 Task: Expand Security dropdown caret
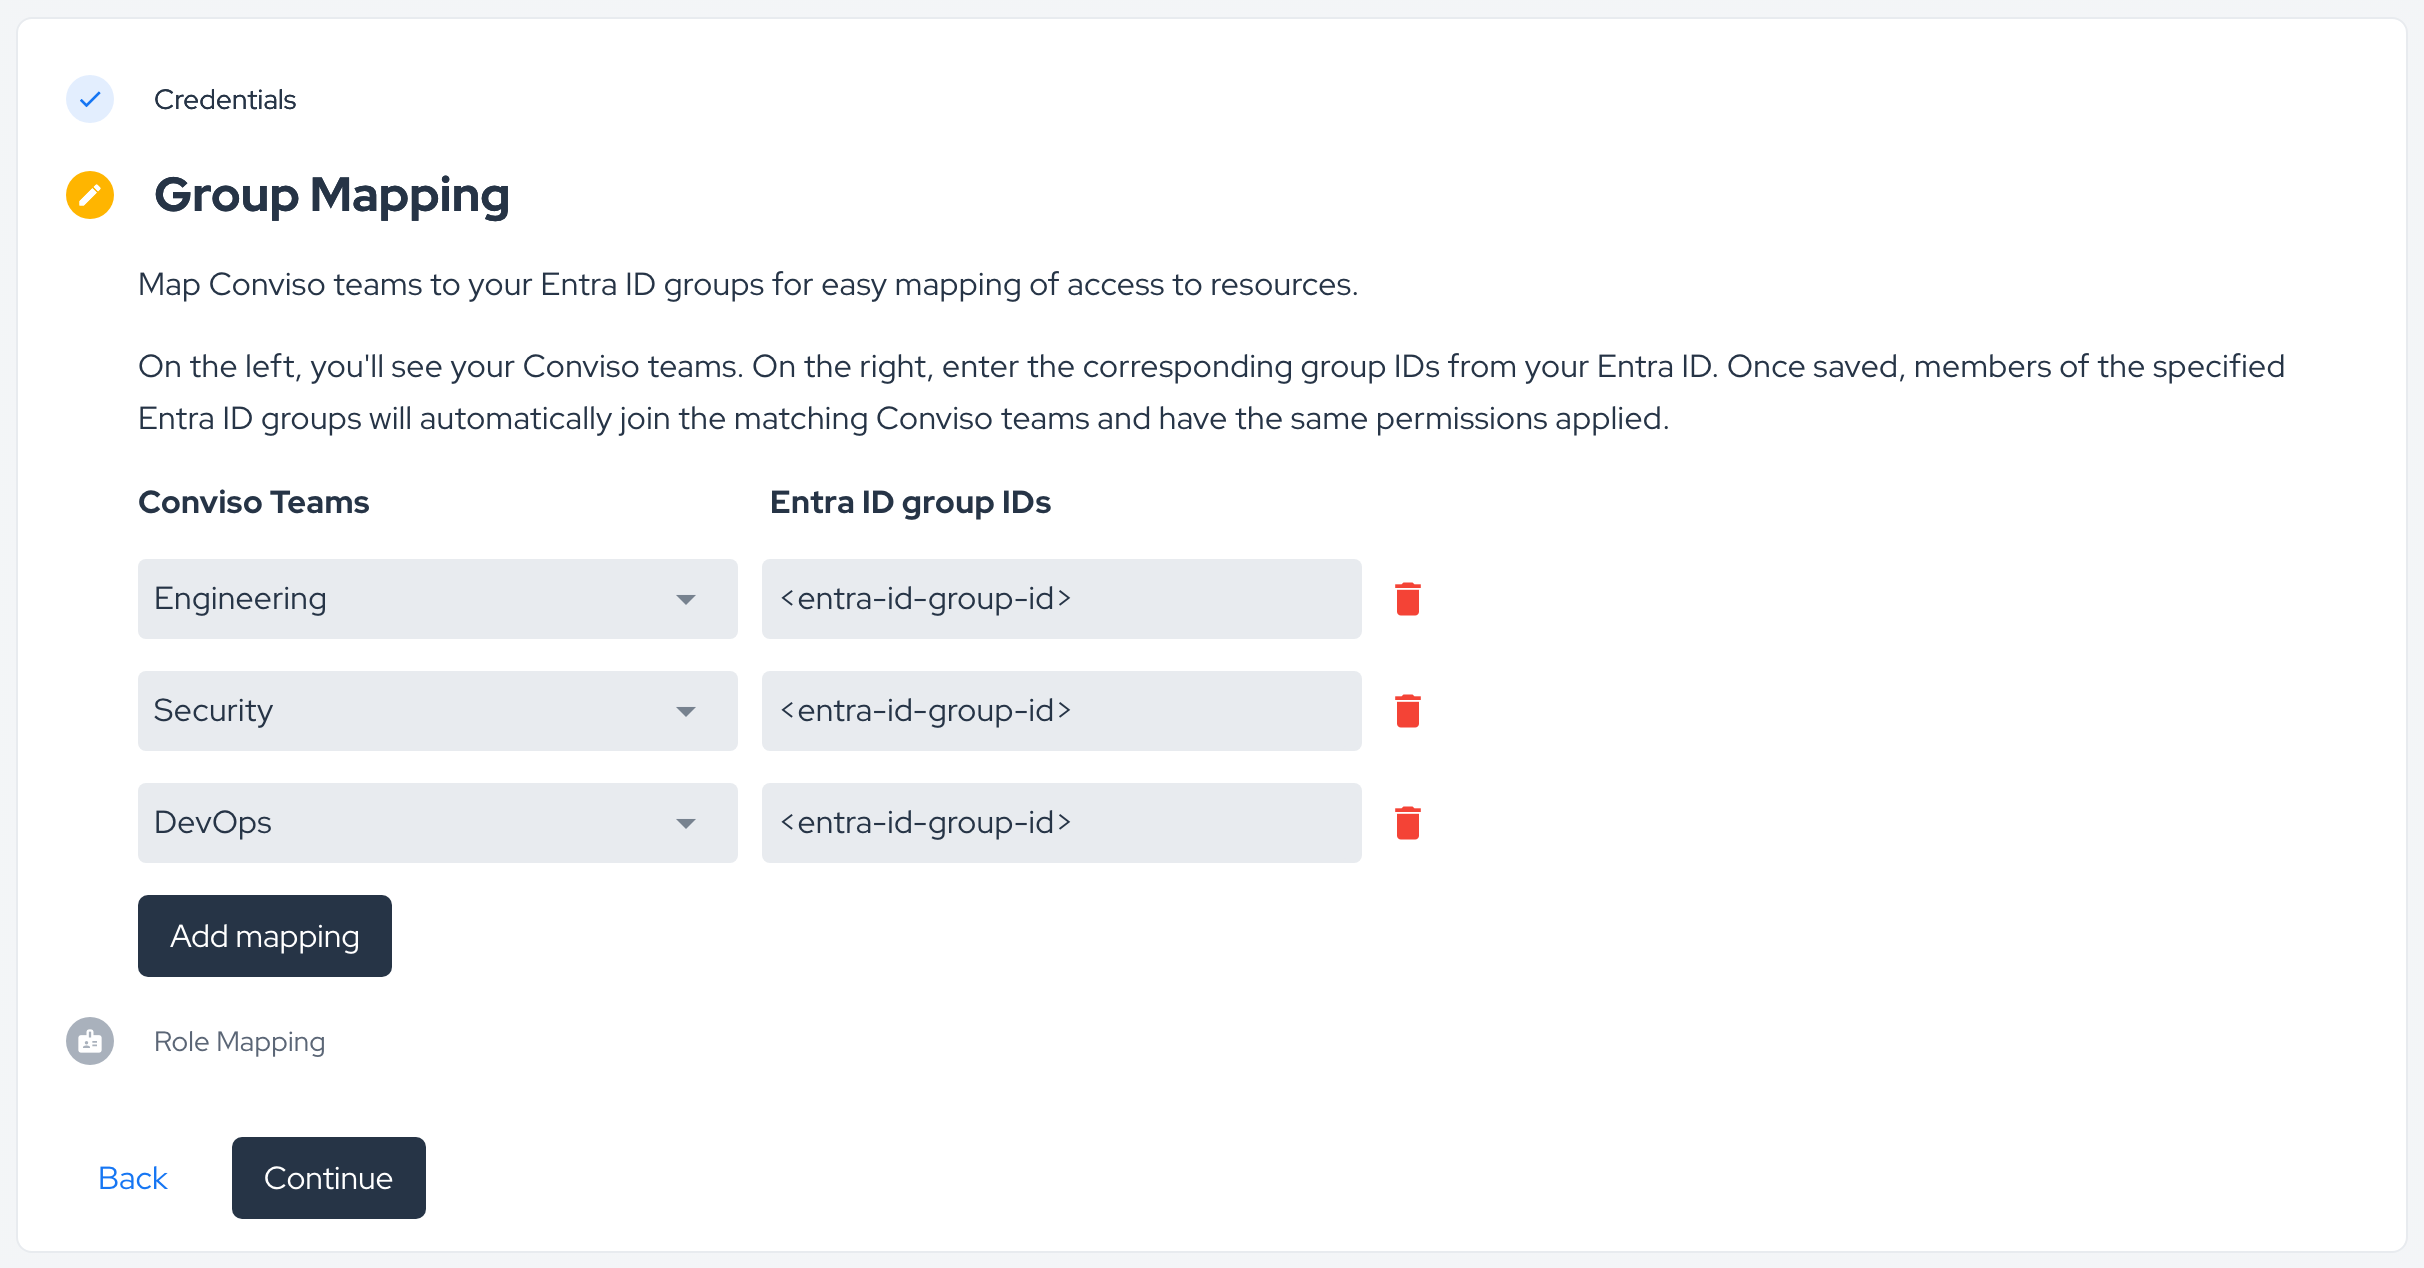click(686, 712)
